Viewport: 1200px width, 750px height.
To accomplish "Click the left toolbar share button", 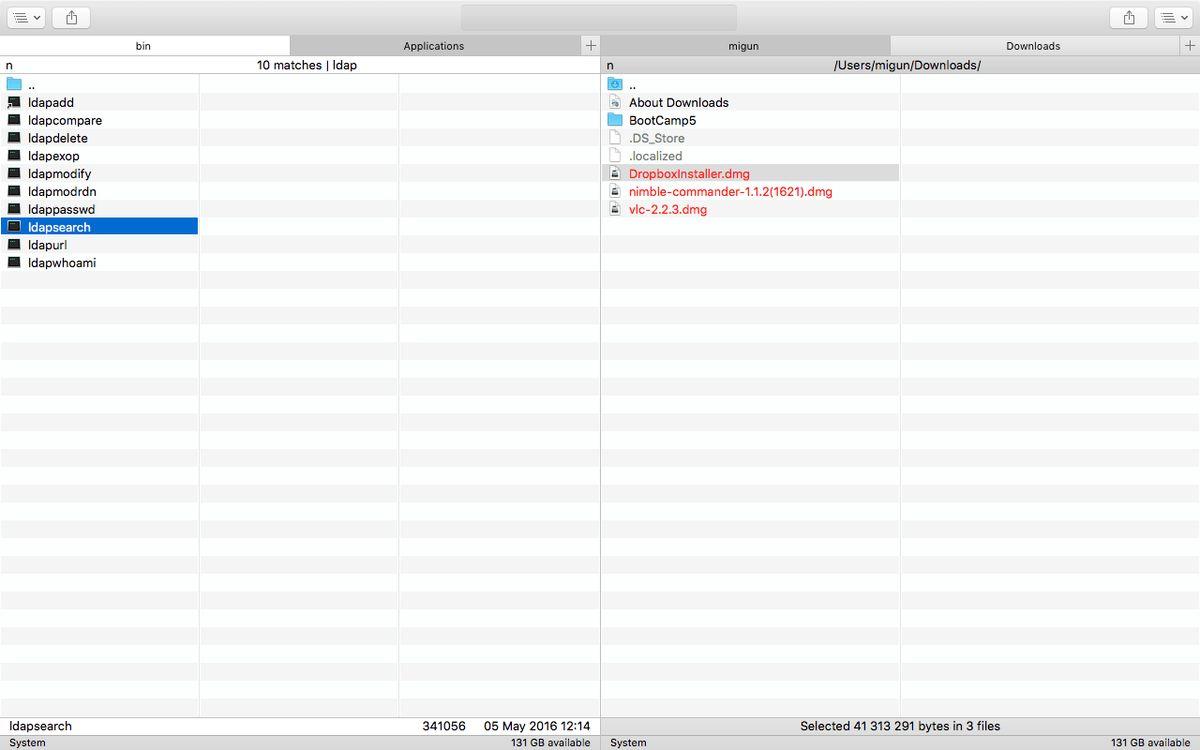I will coord(71,17).
